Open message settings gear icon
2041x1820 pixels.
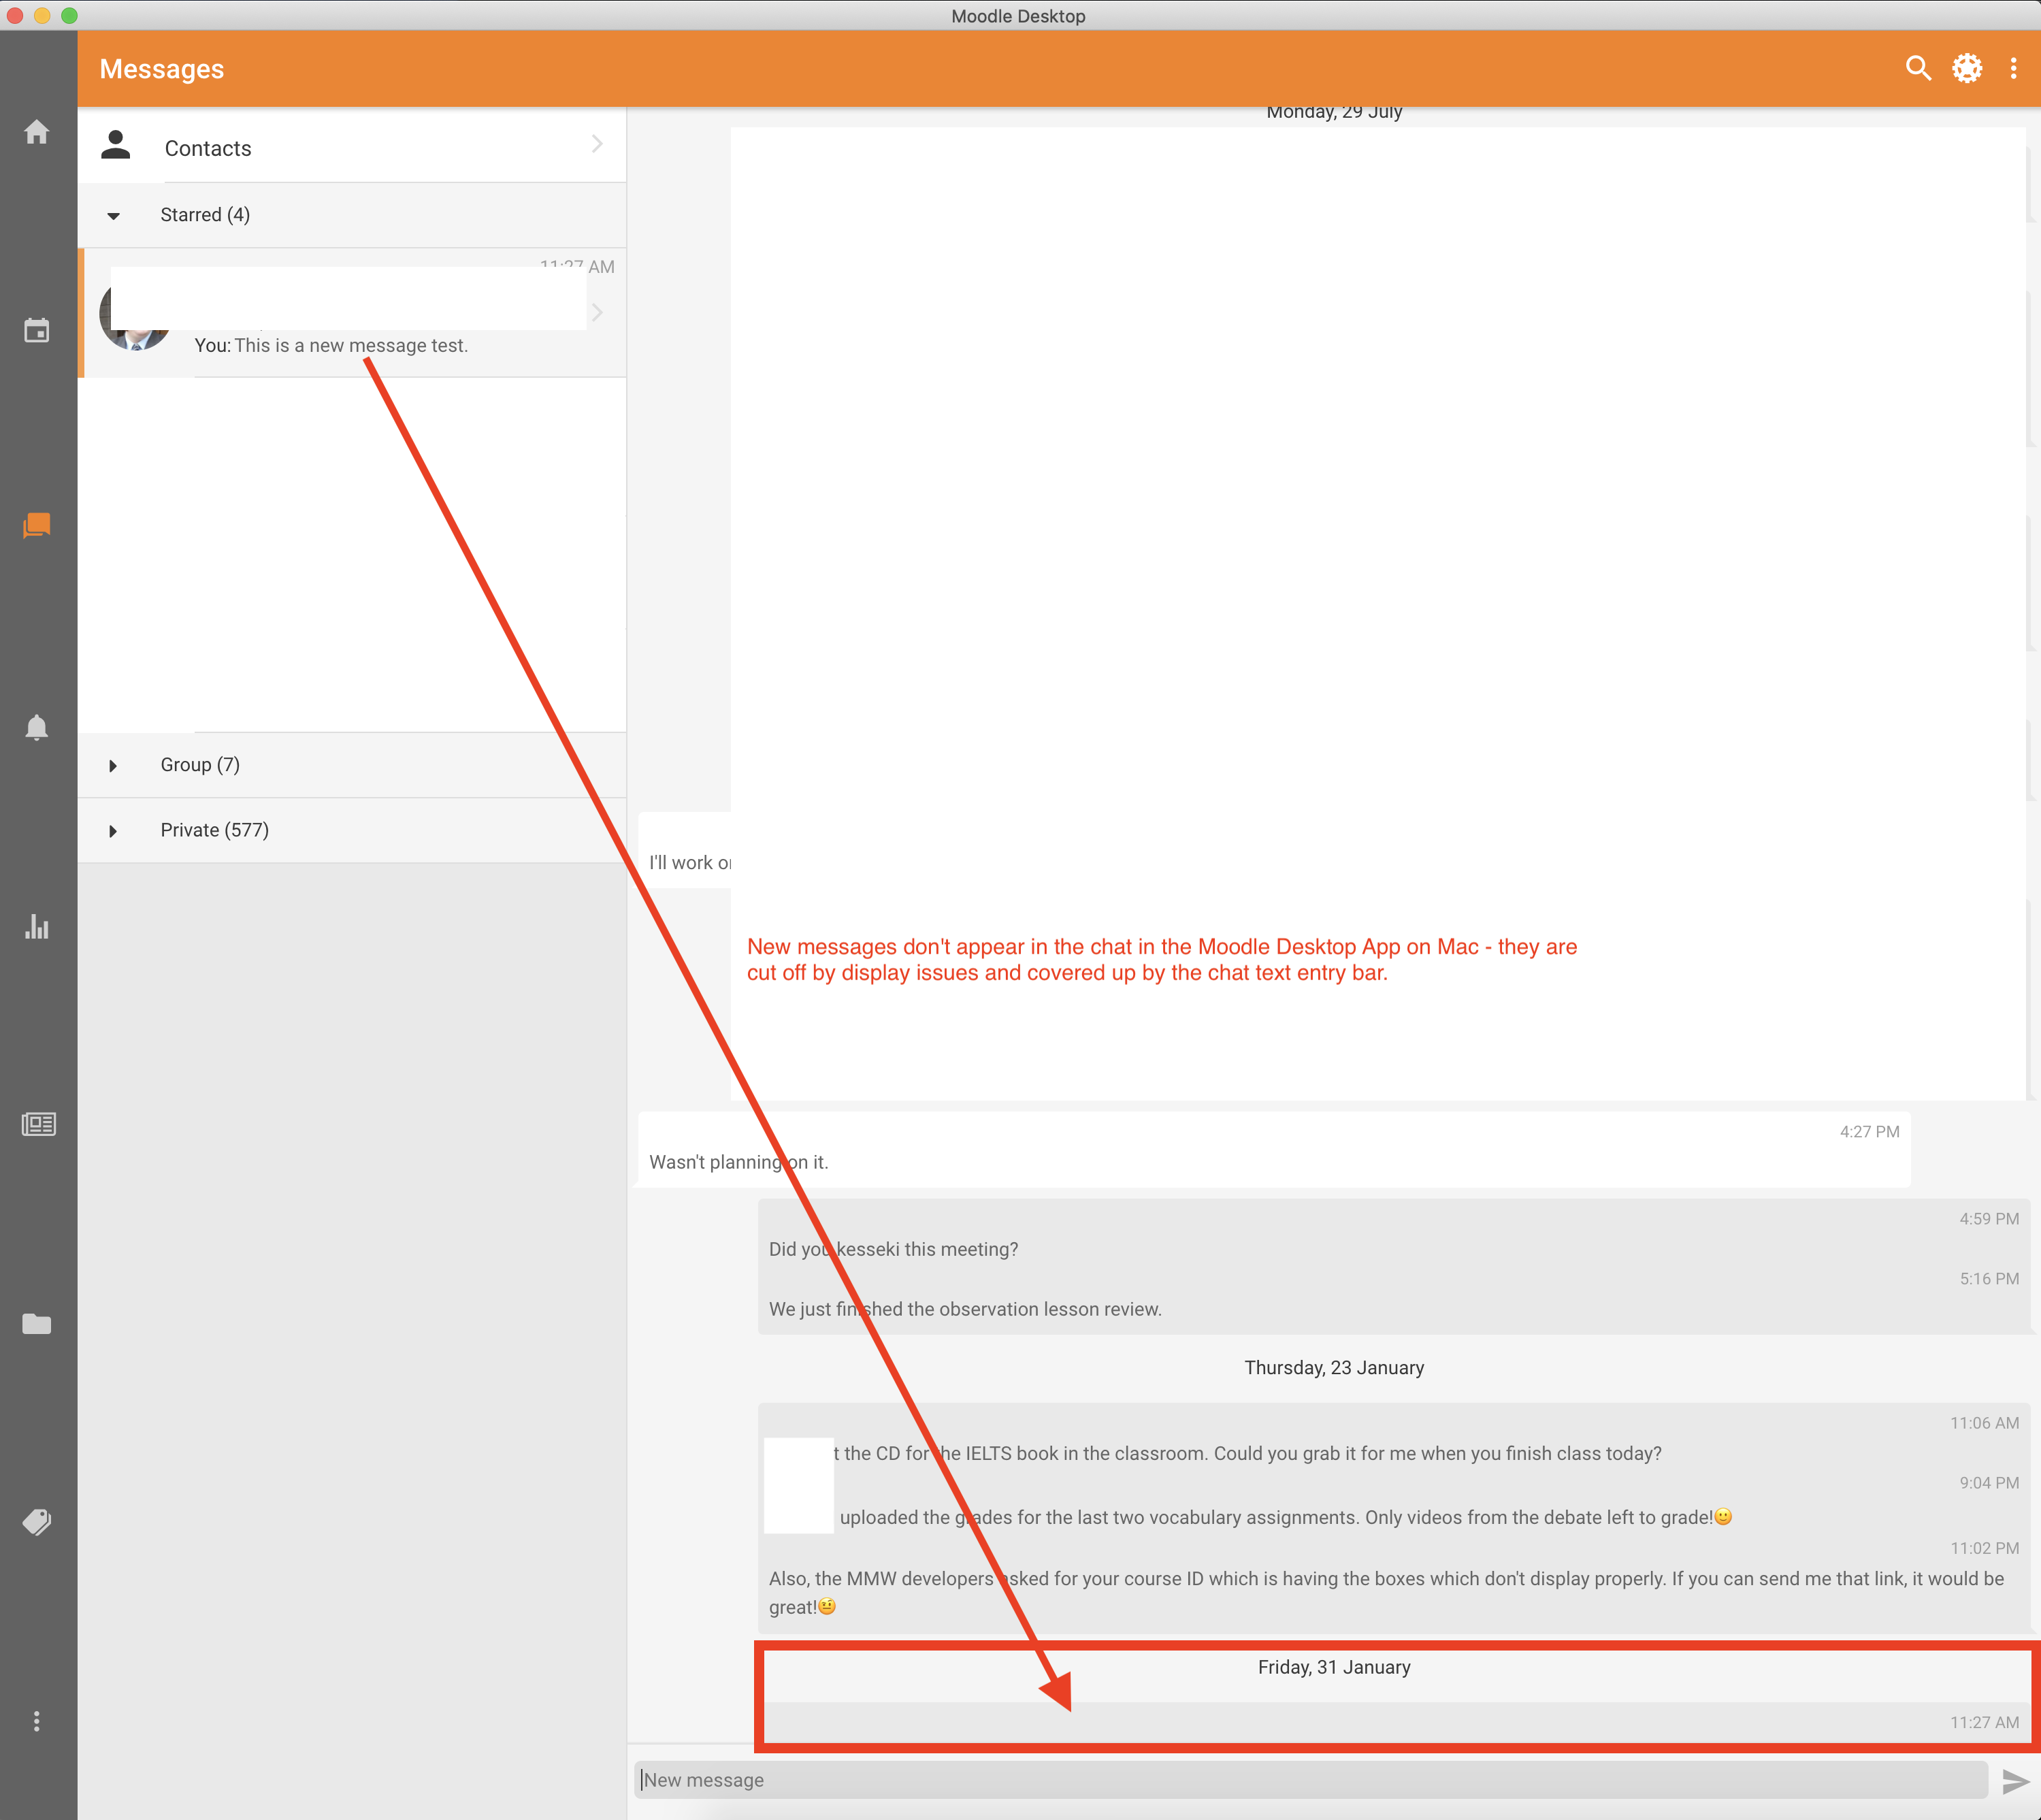pos(1967,68)
